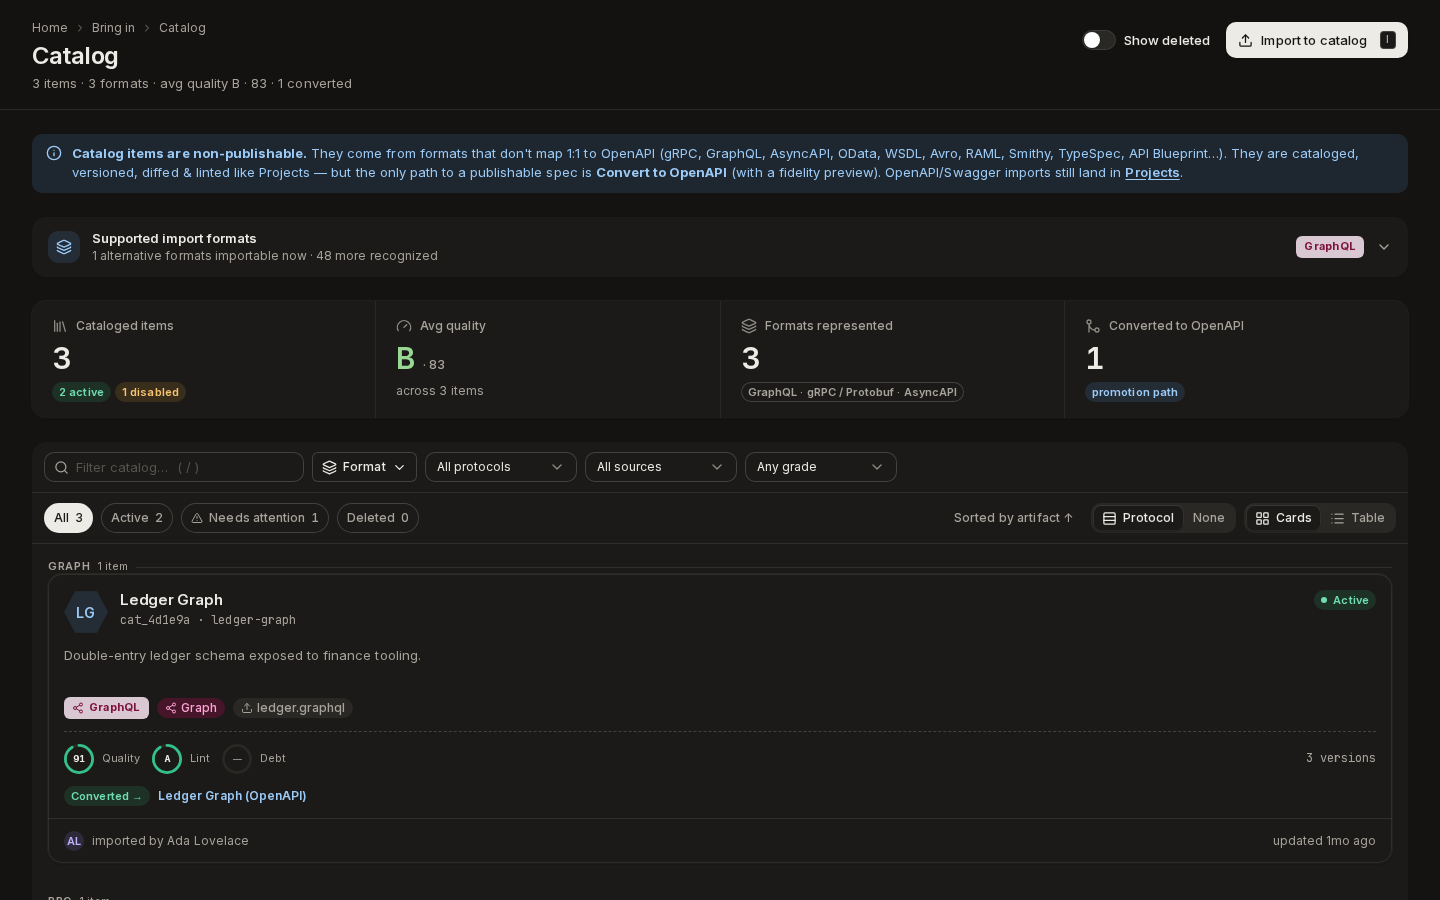
Task: Click the Active status badge on Ledger Graph
Action: tap(1345, 600)
